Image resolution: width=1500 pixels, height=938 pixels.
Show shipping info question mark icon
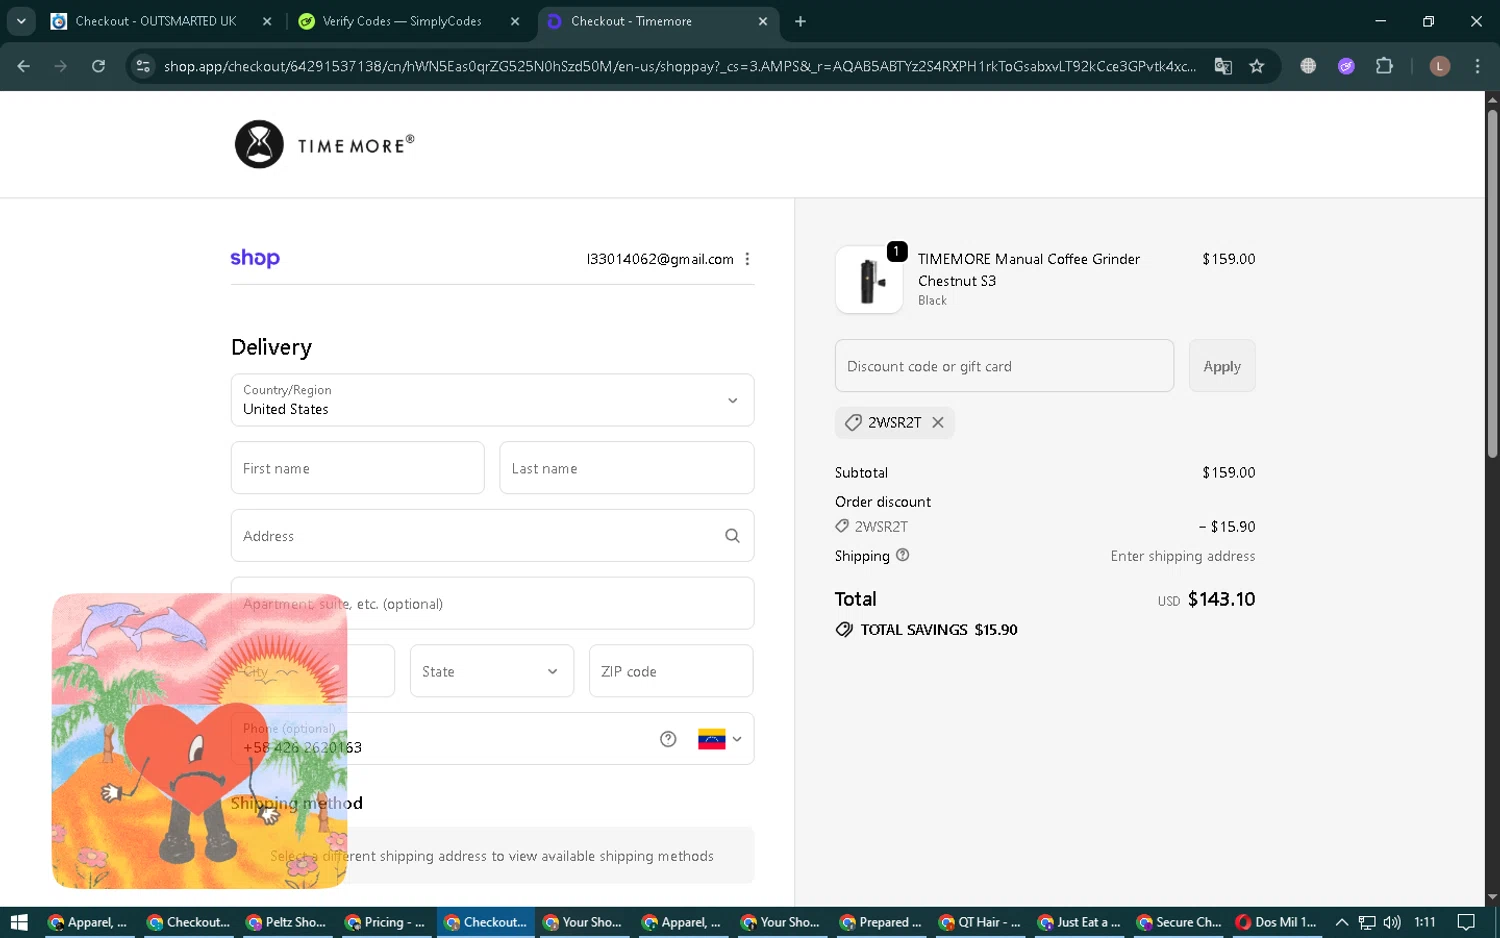(903, 555)
